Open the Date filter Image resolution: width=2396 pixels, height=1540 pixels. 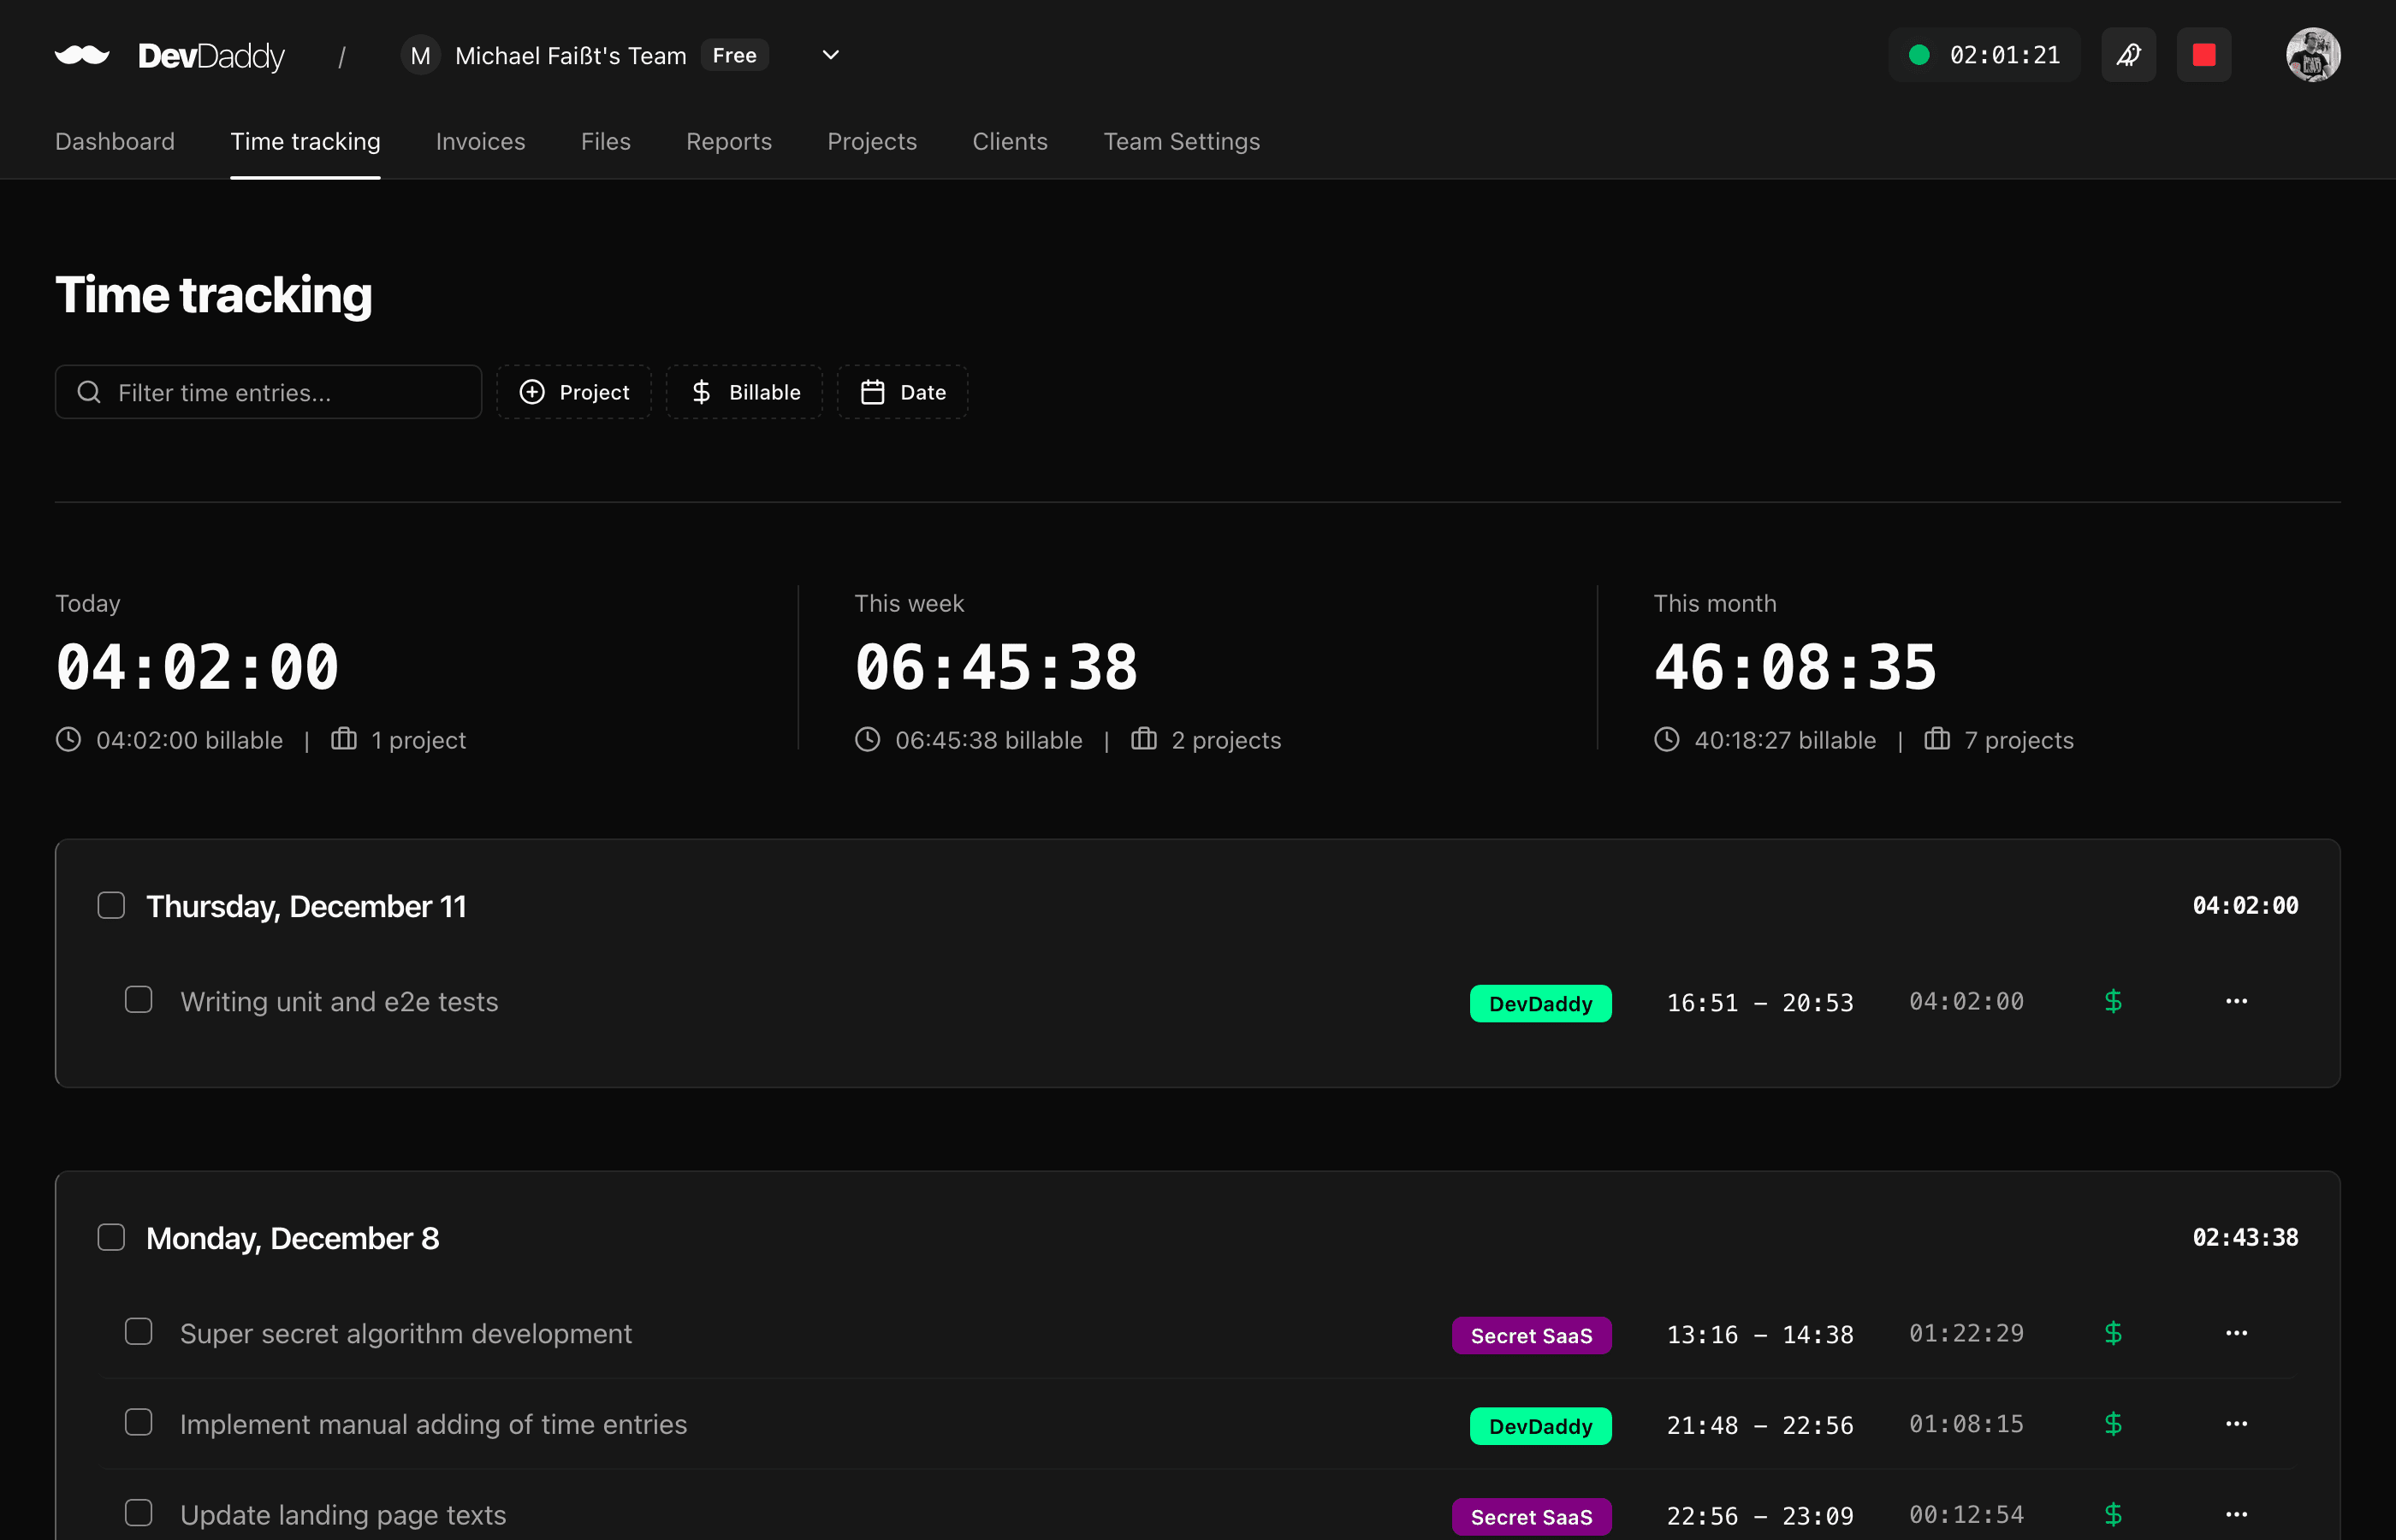pos(901,392)
